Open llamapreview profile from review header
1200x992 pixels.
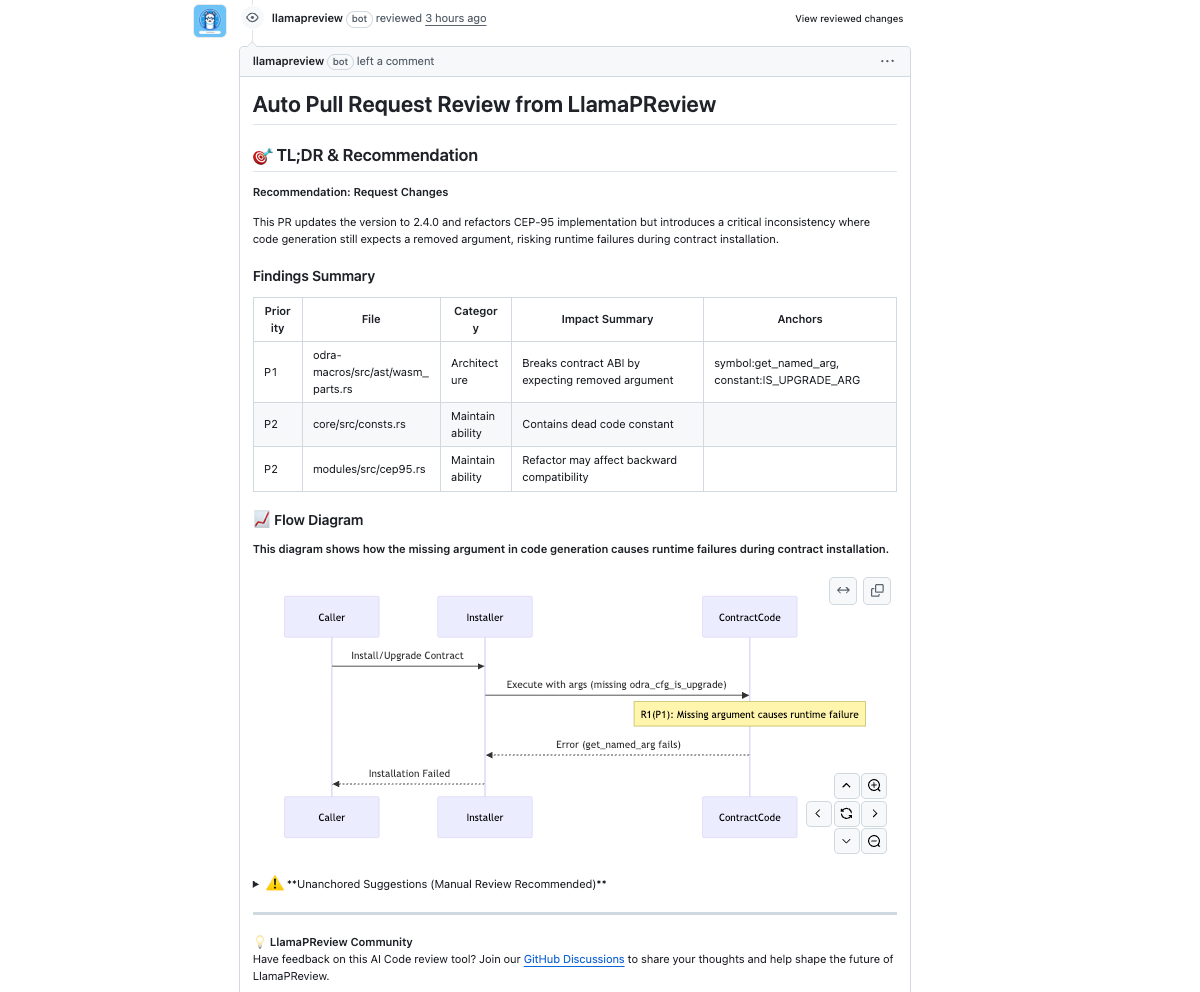pos(307,19)
